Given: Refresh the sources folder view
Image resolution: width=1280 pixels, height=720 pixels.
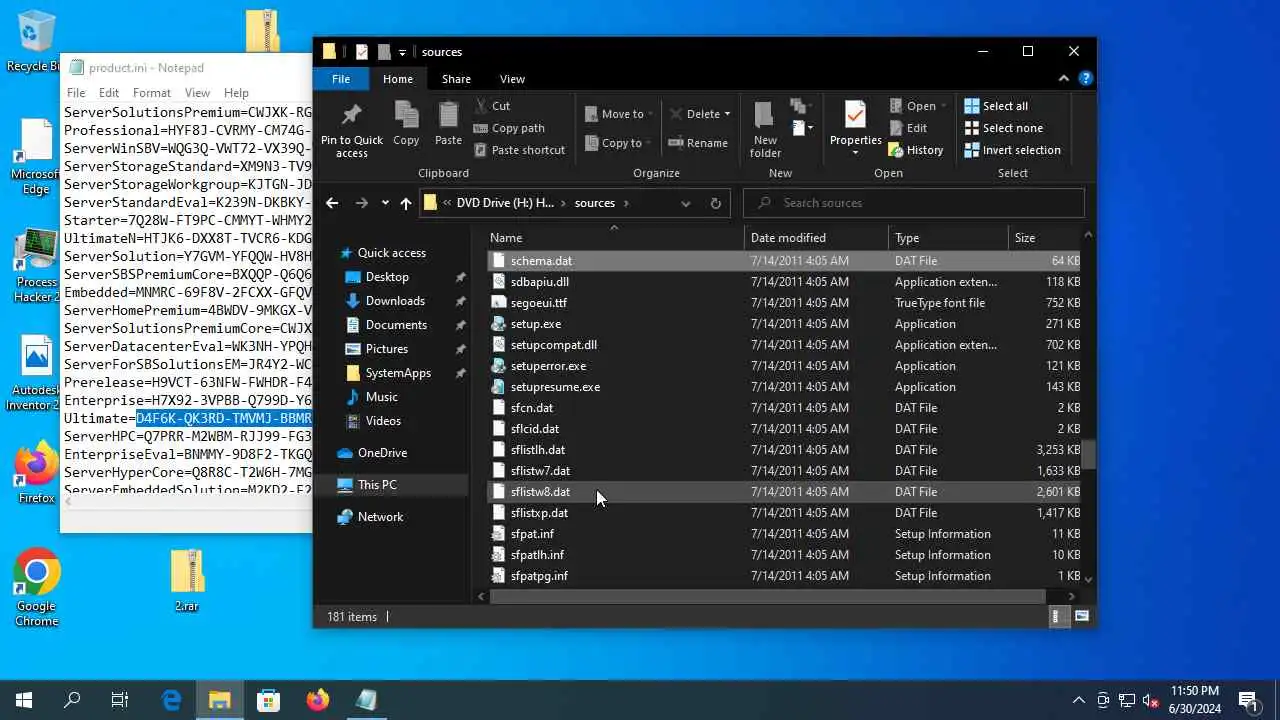Looking at the screenshot, I should (715, 203).
